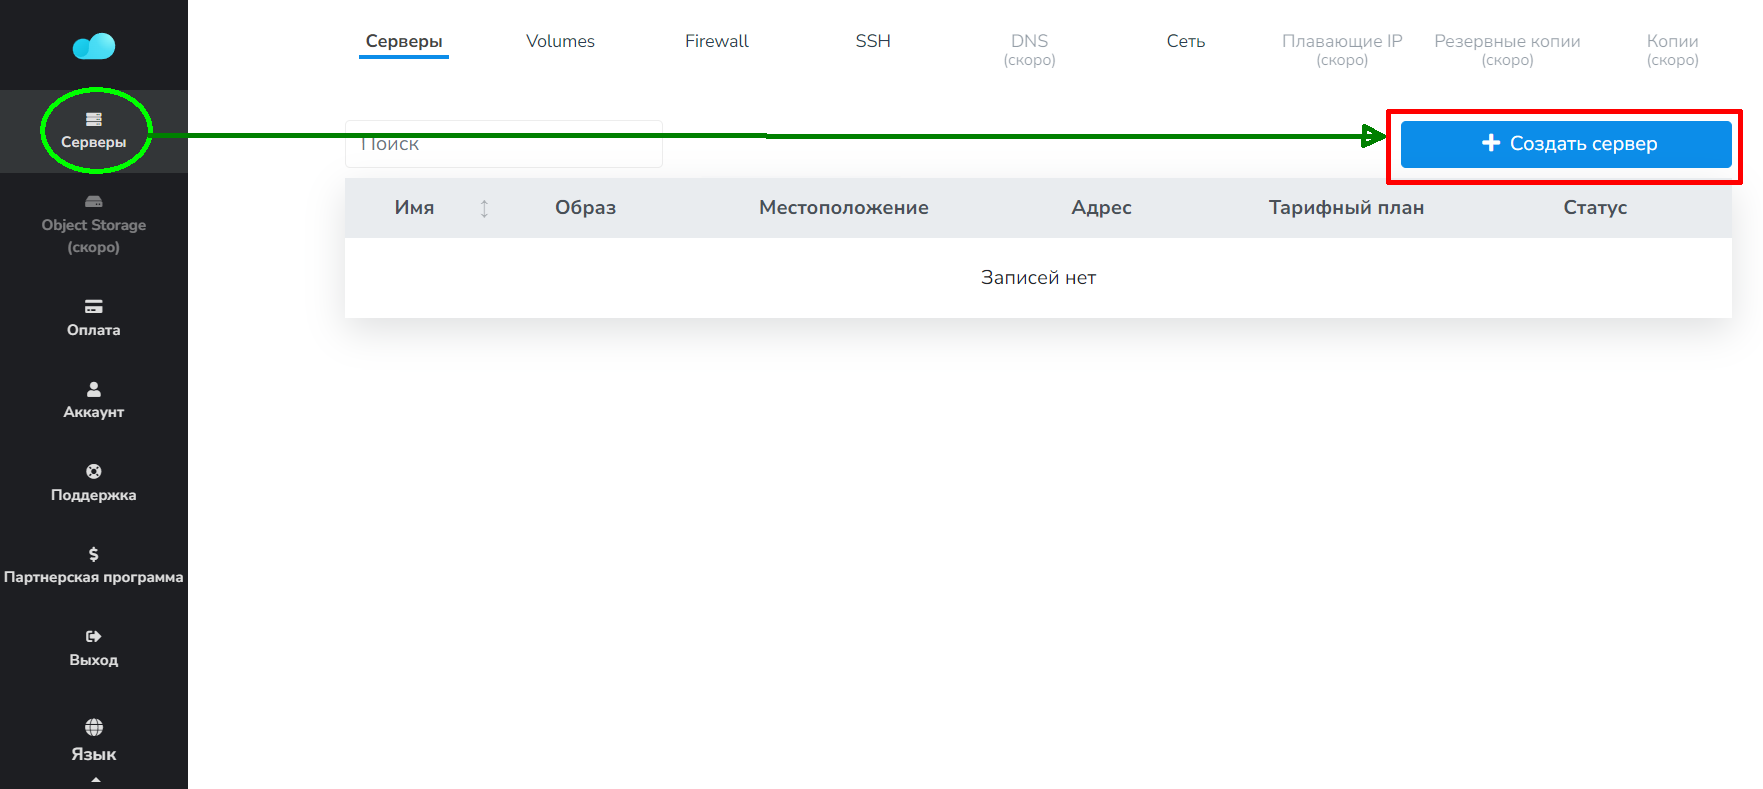This screenshot has width=1763, height=789.
Task: Select the Копии (скоро) tab
Action: pos(1673,49)
